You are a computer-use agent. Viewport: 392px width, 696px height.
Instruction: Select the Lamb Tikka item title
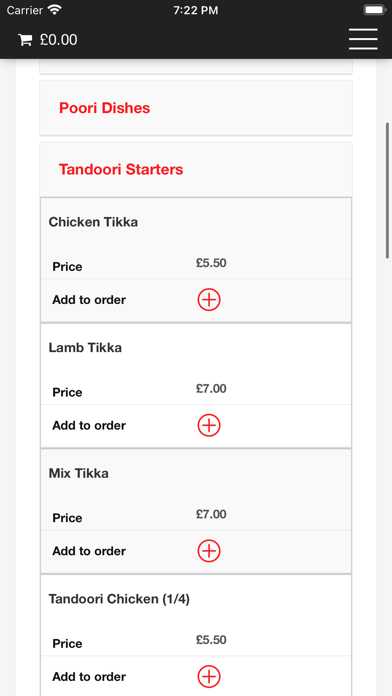[85, 348]
